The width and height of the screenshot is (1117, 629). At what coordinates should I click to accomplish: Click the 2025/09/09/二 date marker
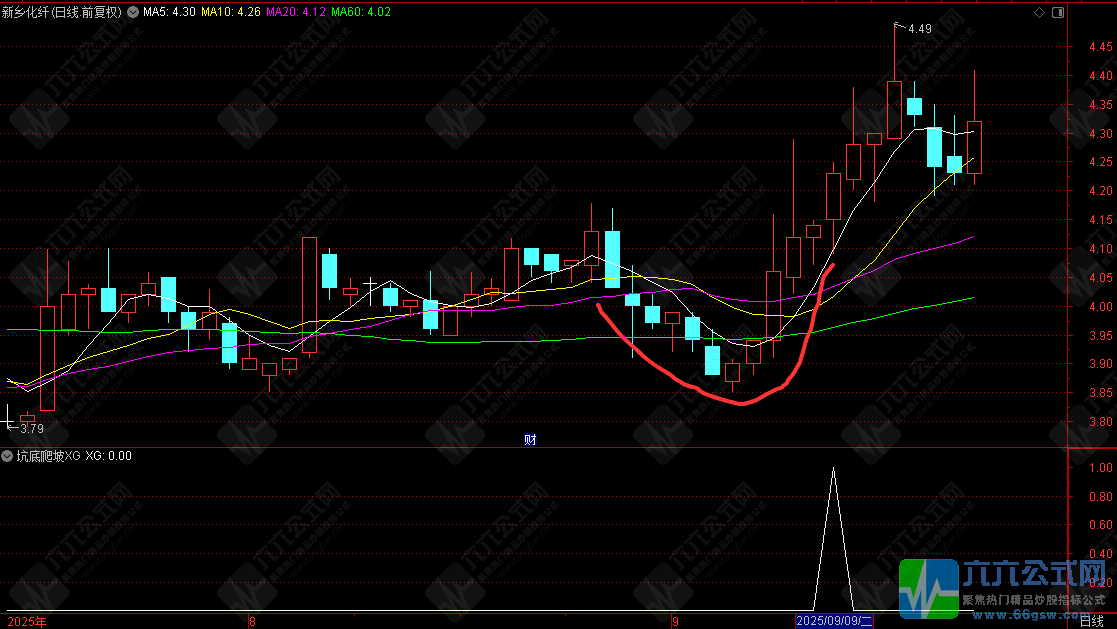(834, 621)
